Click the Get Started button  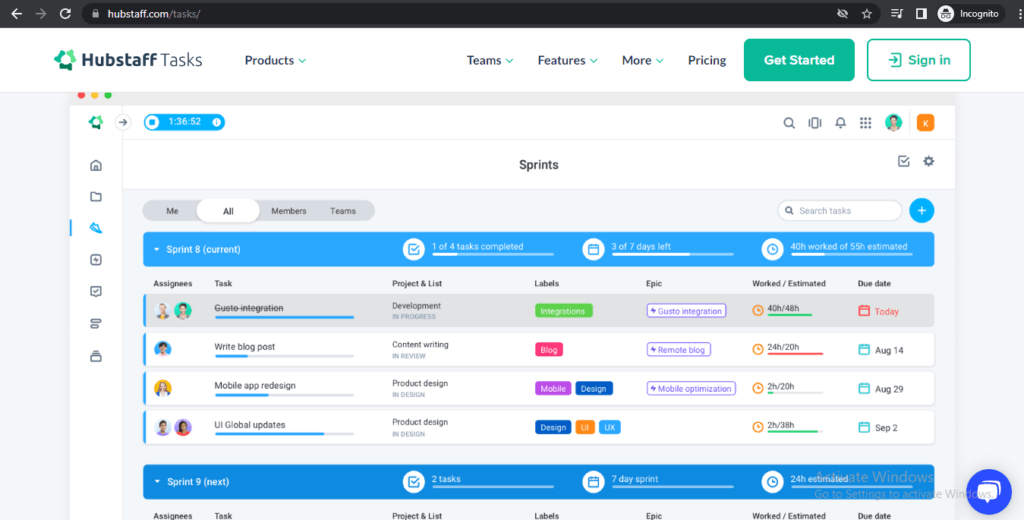click(799, 60)
